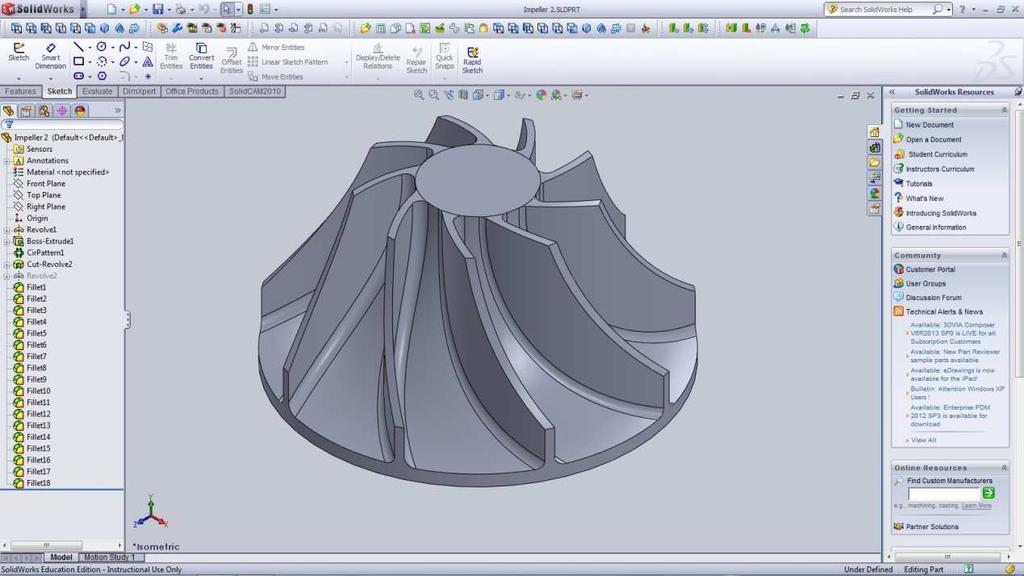Collapse the Getting Started section

1004,110
